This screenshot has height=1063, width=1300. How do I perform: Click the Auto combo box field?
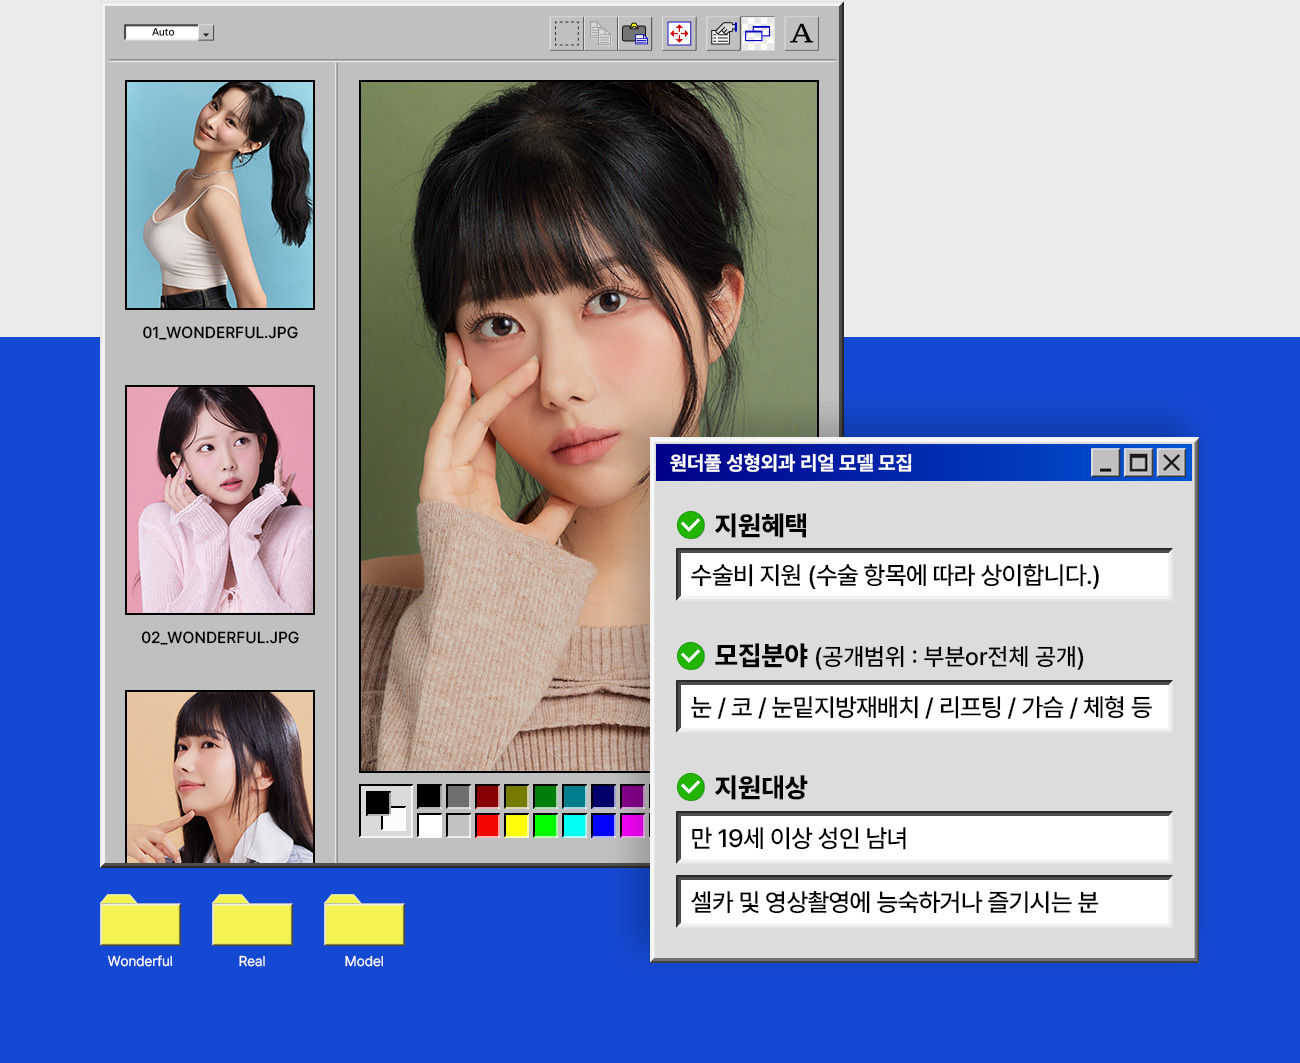[162, 33]
